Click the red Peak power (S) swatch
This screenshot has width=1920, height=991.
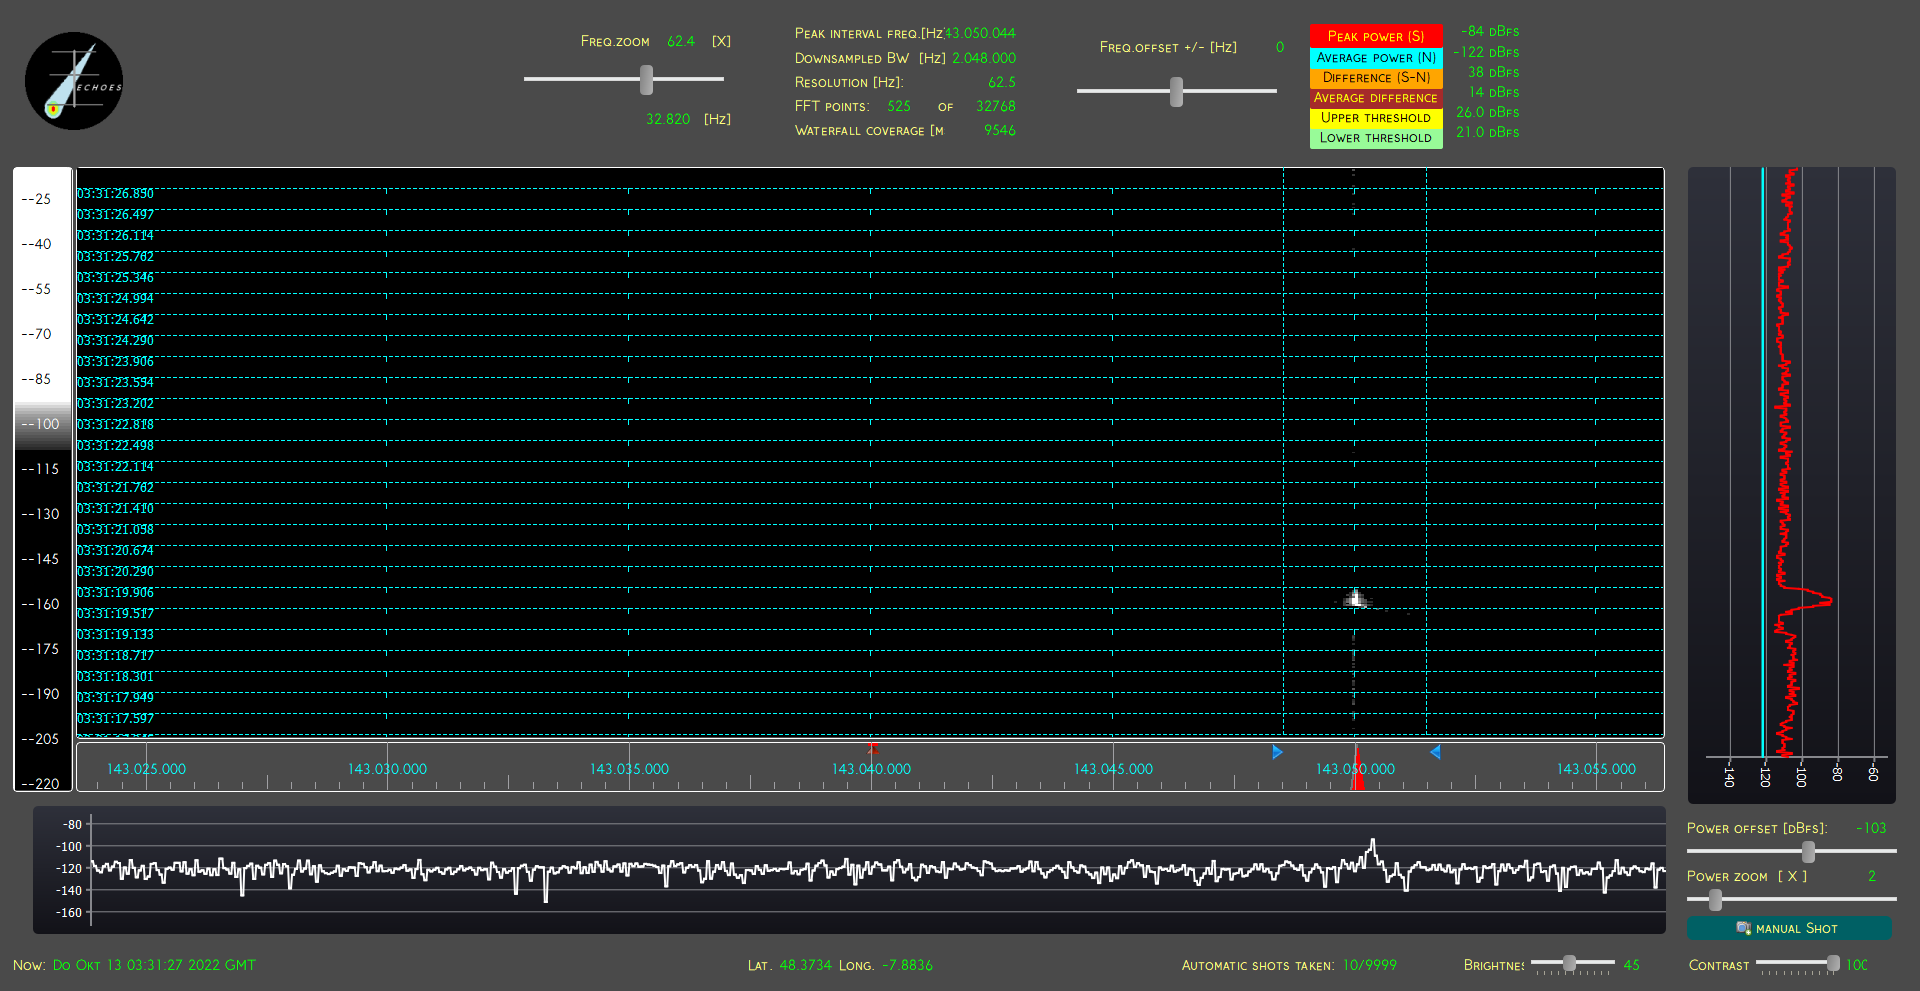pyautogui.click(x=1376, y=36)
